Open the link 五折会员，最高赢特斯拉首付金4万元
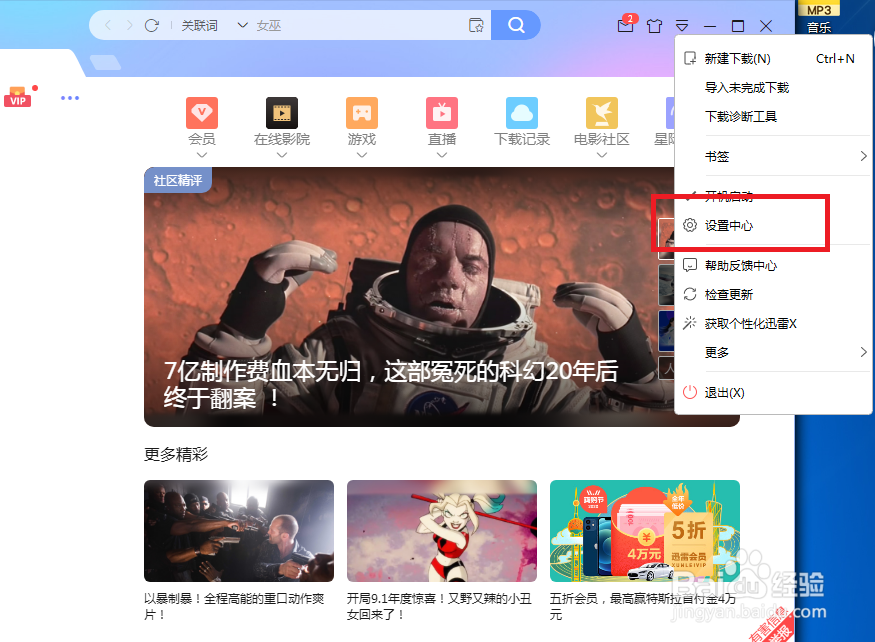The image size is (875, 642). click(642, 606)
